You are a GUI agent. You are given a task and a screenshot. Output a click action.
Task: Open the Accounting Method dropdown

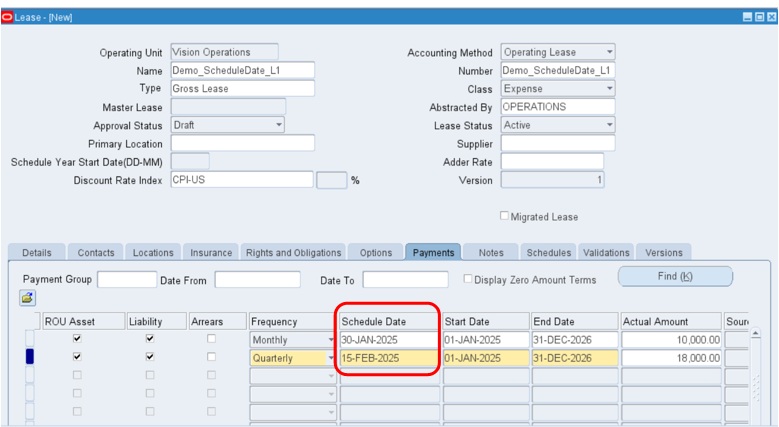click(x=609, y=52)
